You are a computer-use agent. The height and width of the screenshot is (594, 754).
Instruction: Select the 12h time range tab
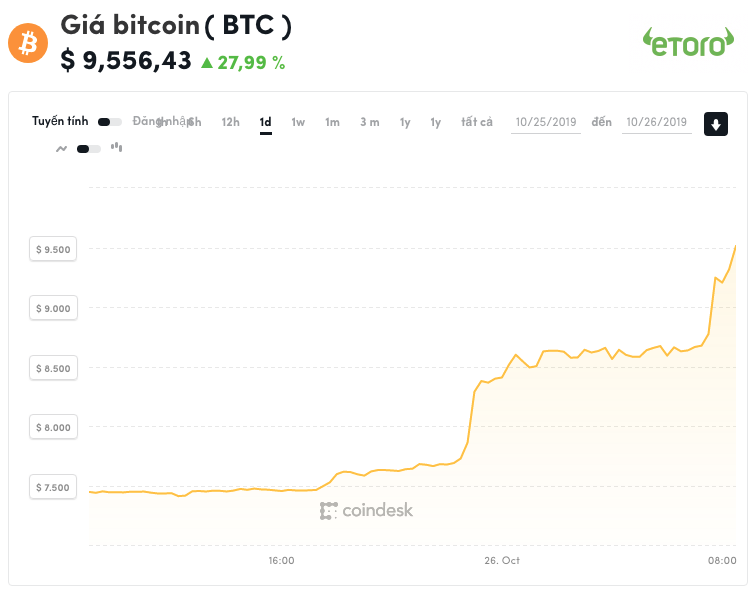point(230,122)
